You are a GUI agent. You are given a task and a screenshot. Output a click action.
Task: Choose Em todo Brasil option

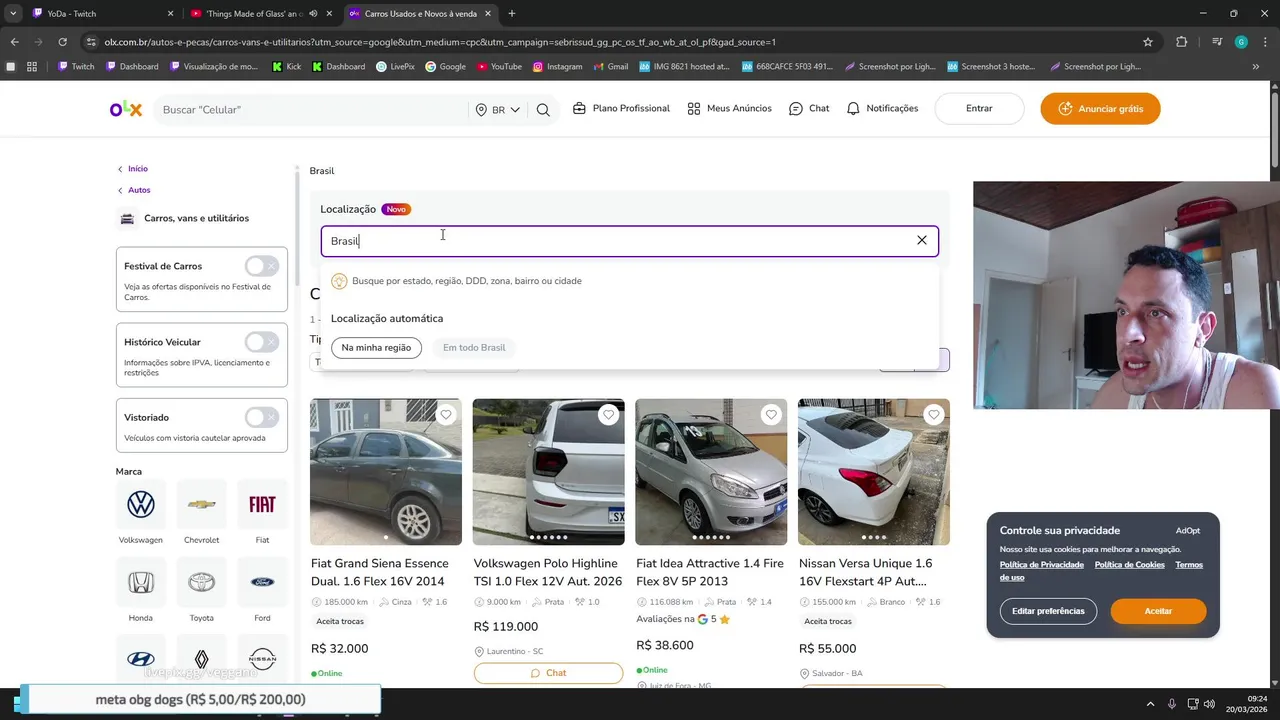[x=474, y=347]
